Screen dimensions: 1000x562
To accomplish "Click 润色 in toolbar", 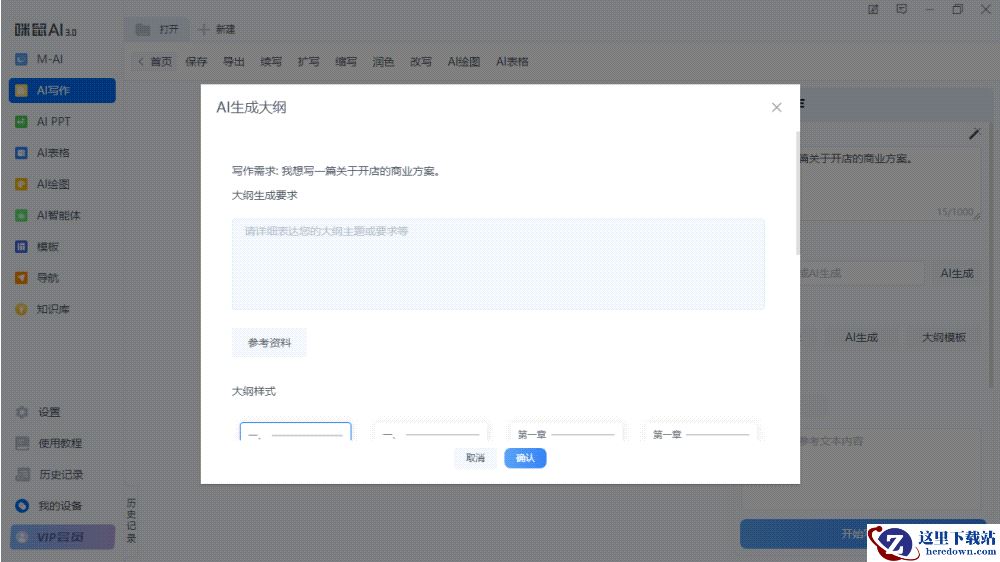I will click(383, 62).
